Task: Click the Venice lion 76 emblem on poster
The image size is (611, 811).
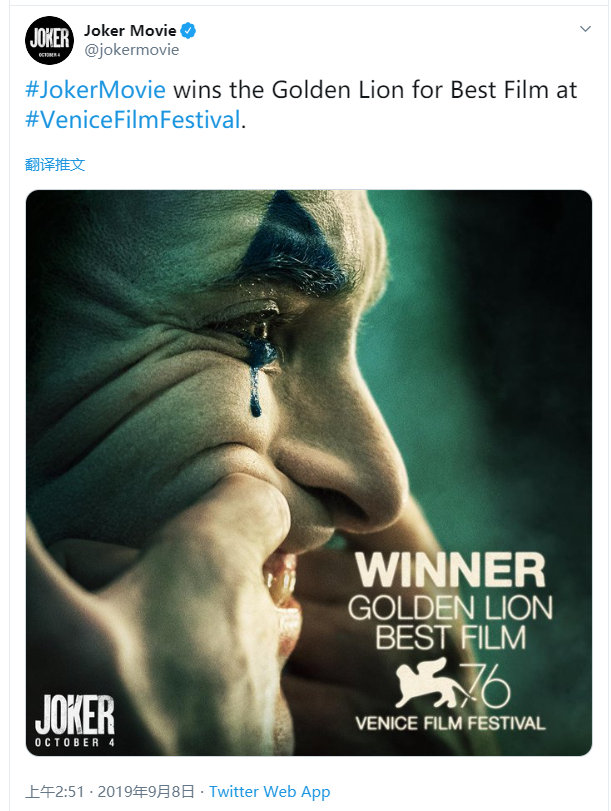Action: click(x=452, y=685)
